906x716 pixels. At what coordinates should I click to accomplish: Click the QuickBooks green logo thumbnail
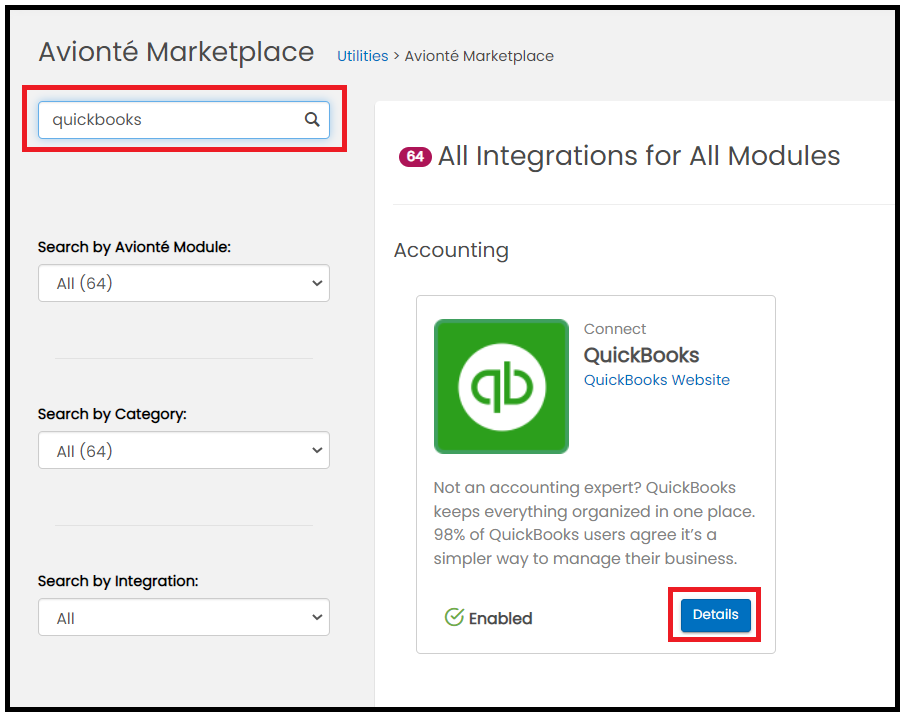click(502, 386)
